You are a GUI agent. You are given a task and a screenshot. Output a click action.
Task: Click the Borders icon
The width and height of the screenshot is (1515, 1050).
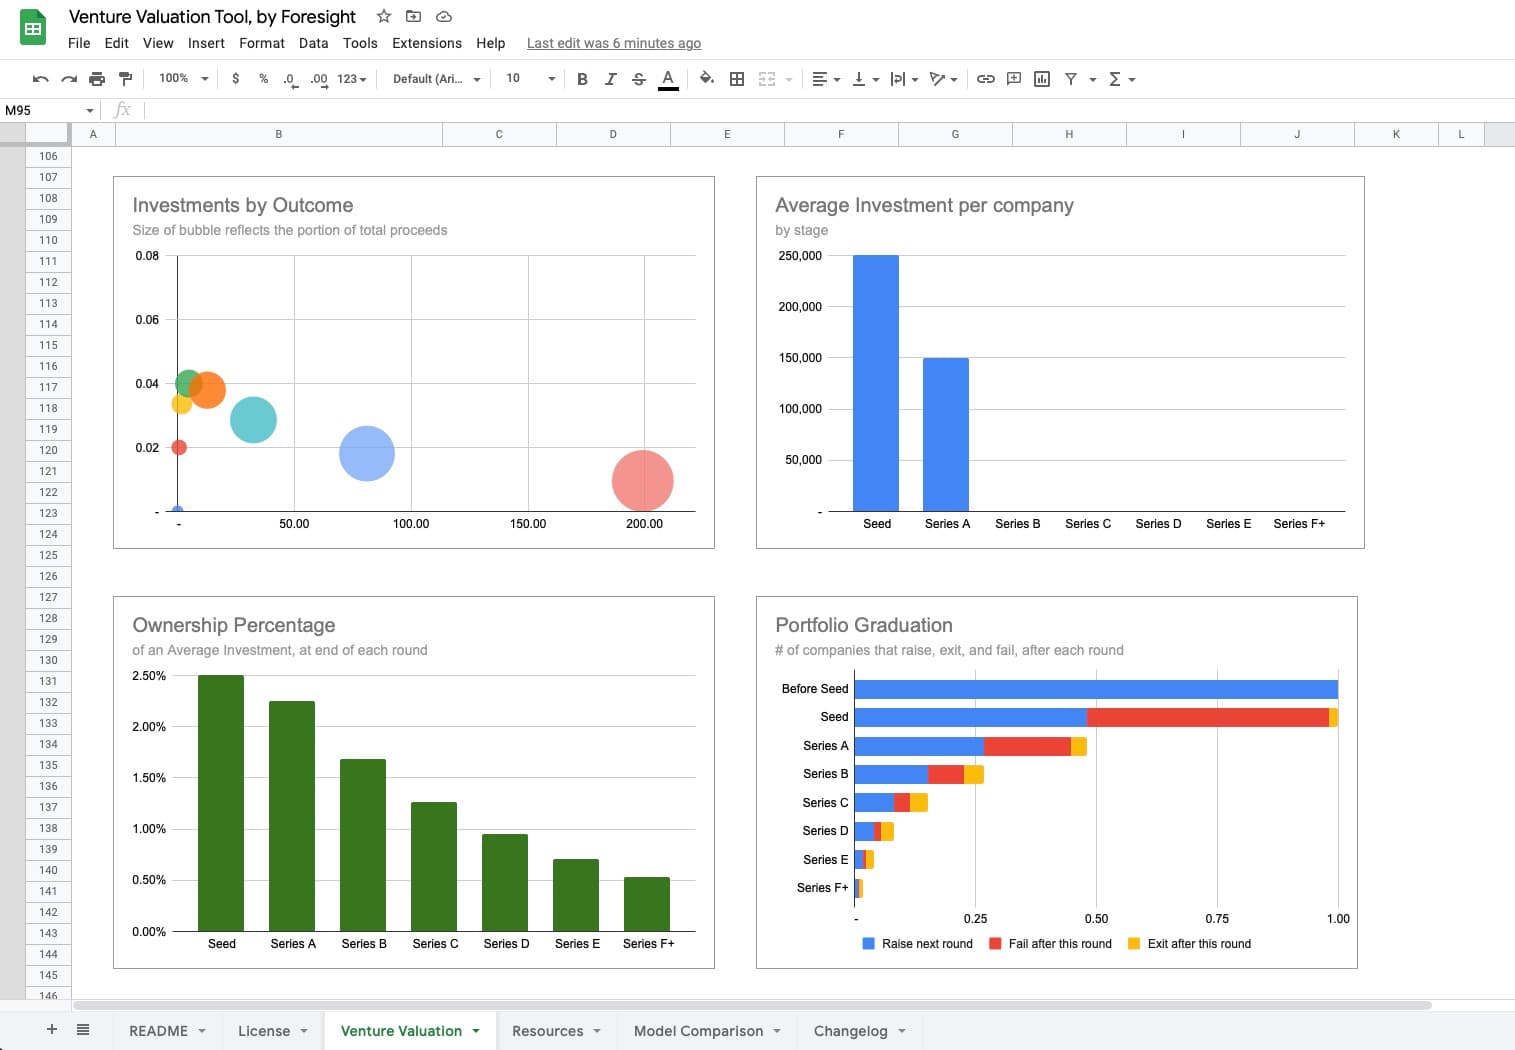(737, 79)
